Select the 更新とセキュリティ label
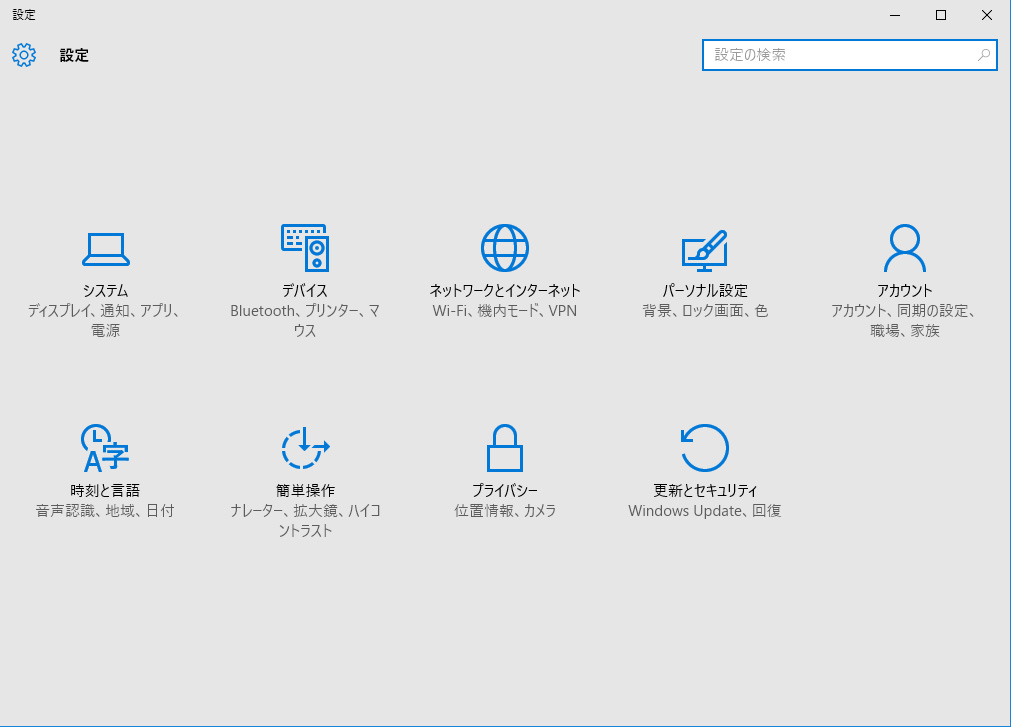The height and width of the screenshot is (727, 1011). 705,490
